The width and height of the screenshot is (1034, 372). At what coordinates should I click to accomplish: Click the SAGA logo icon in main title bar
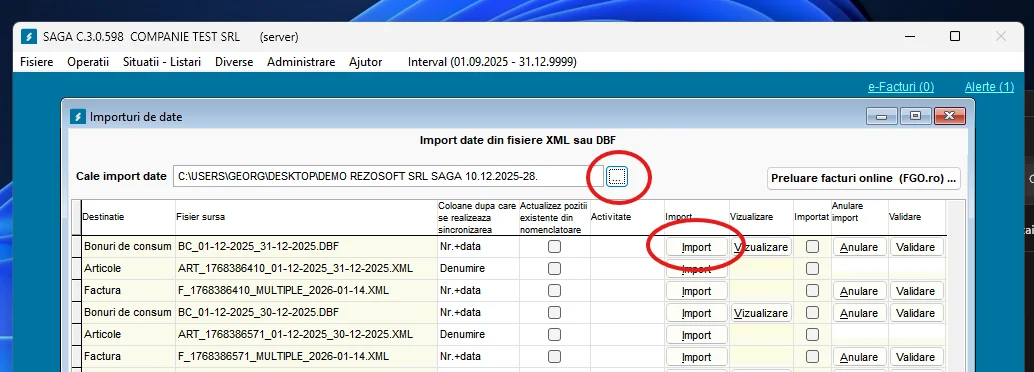click(28, 36)
